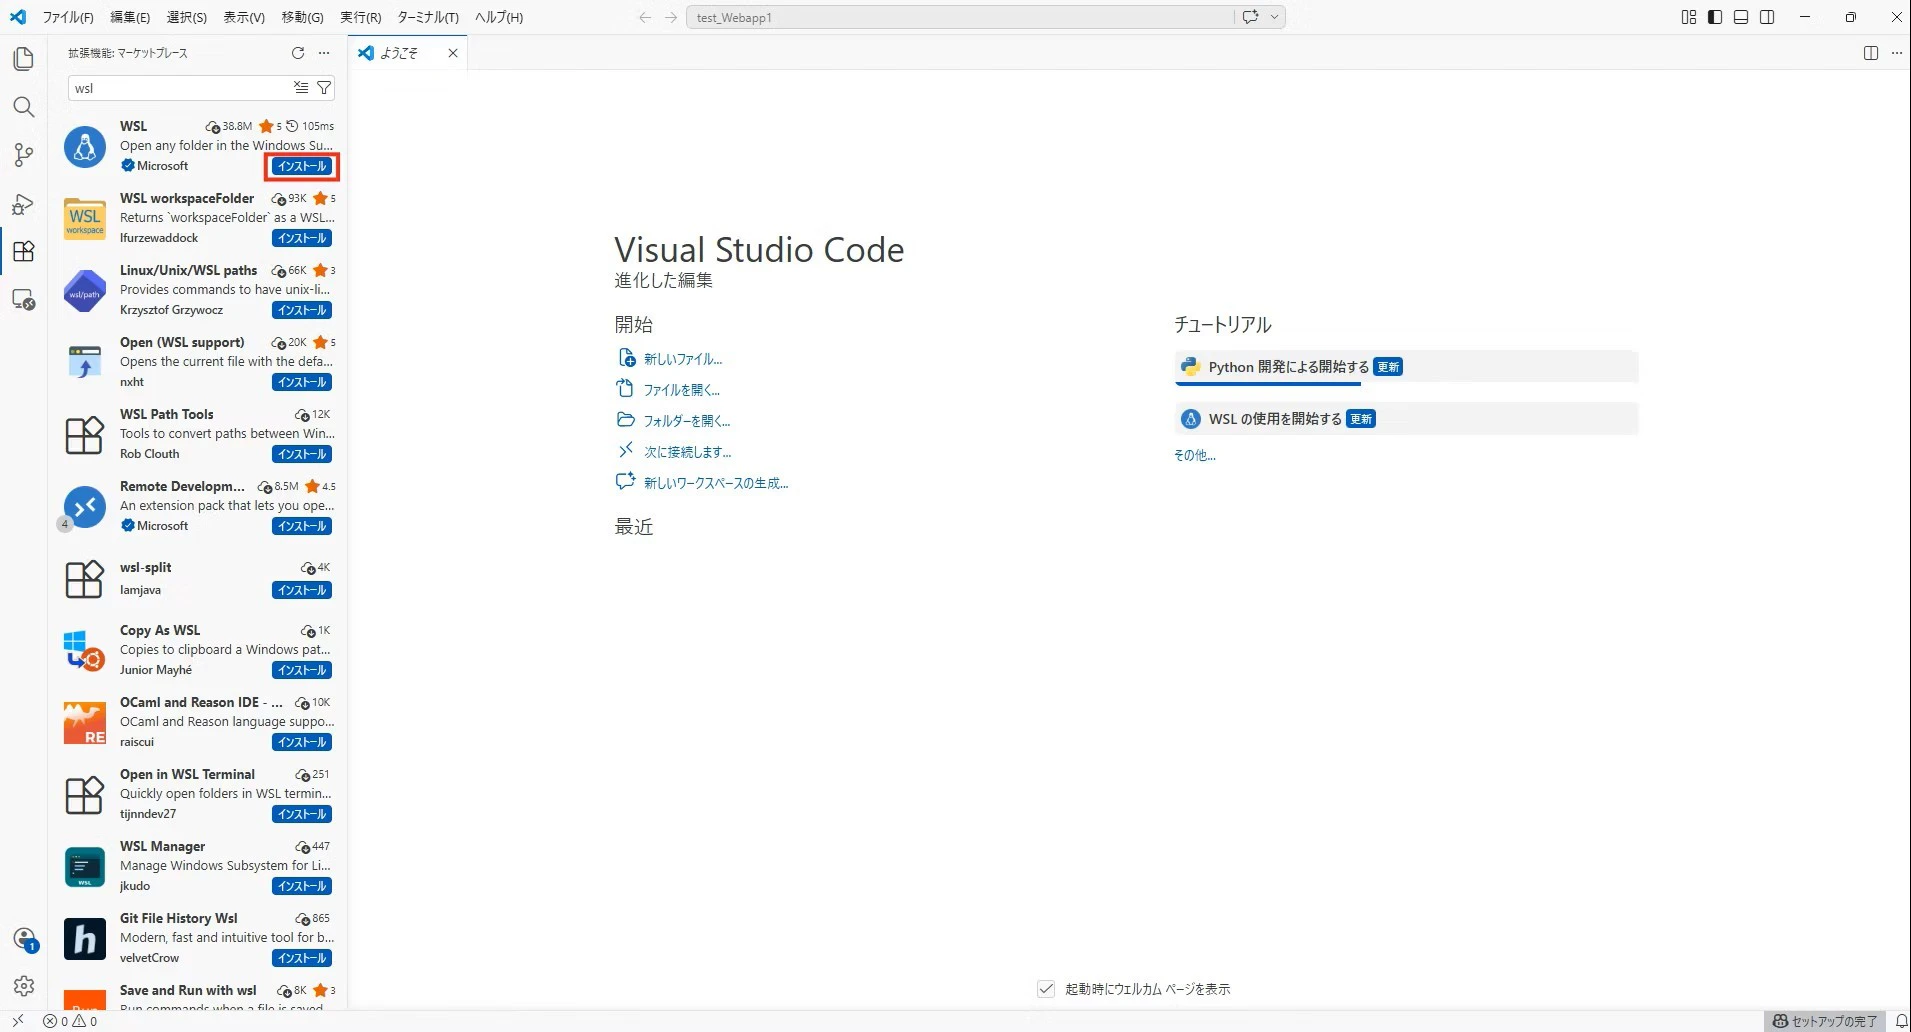The width and height of the screenshot is (1911, 1032).
Task: Install the Copy As WSL extension
Action: coord(302,670)
